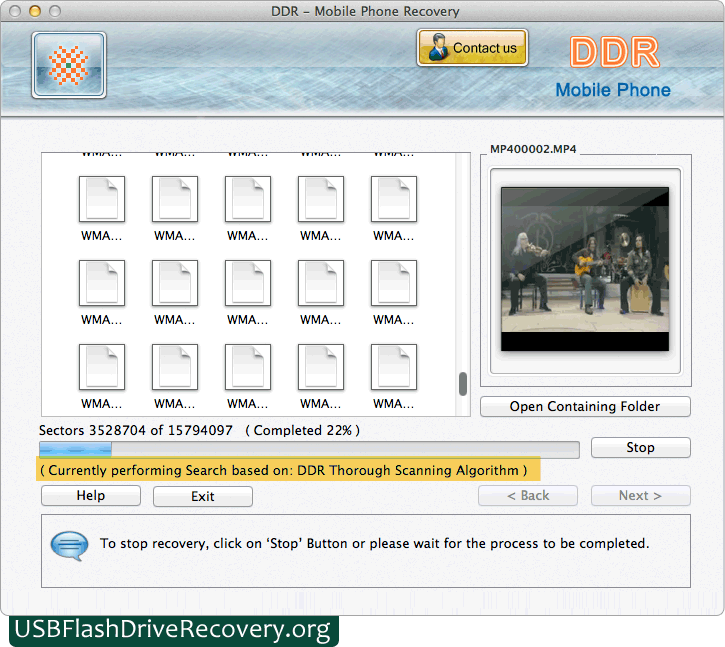Click the 'To stop recovery' hint text
725x647 pixels.
pos(375,543)
